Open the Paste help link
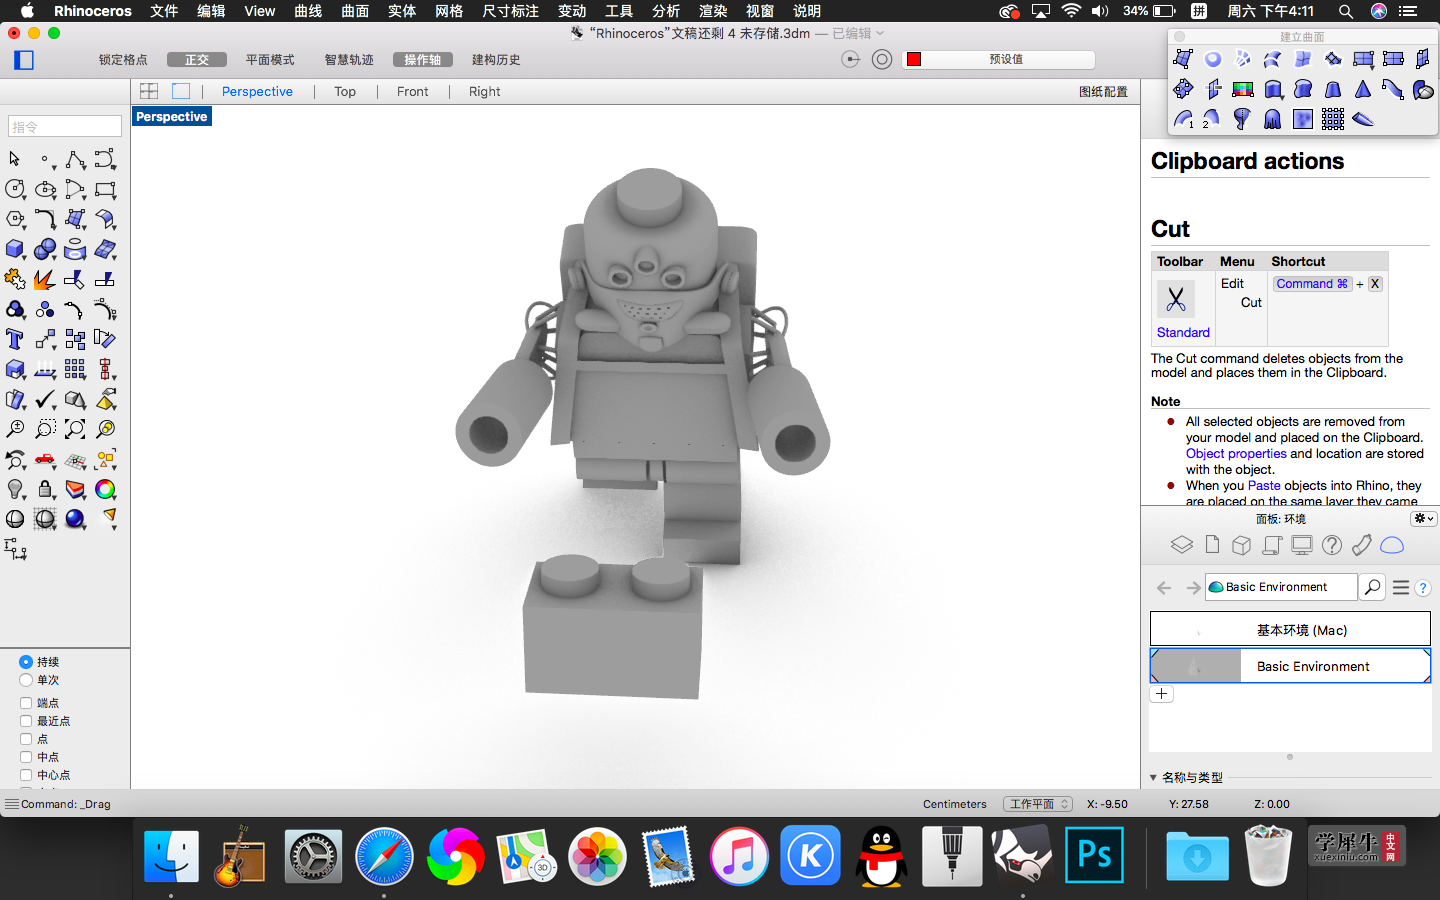Image resolution: width=1440 pixels, height=900 pixels. pos(1264,486)
